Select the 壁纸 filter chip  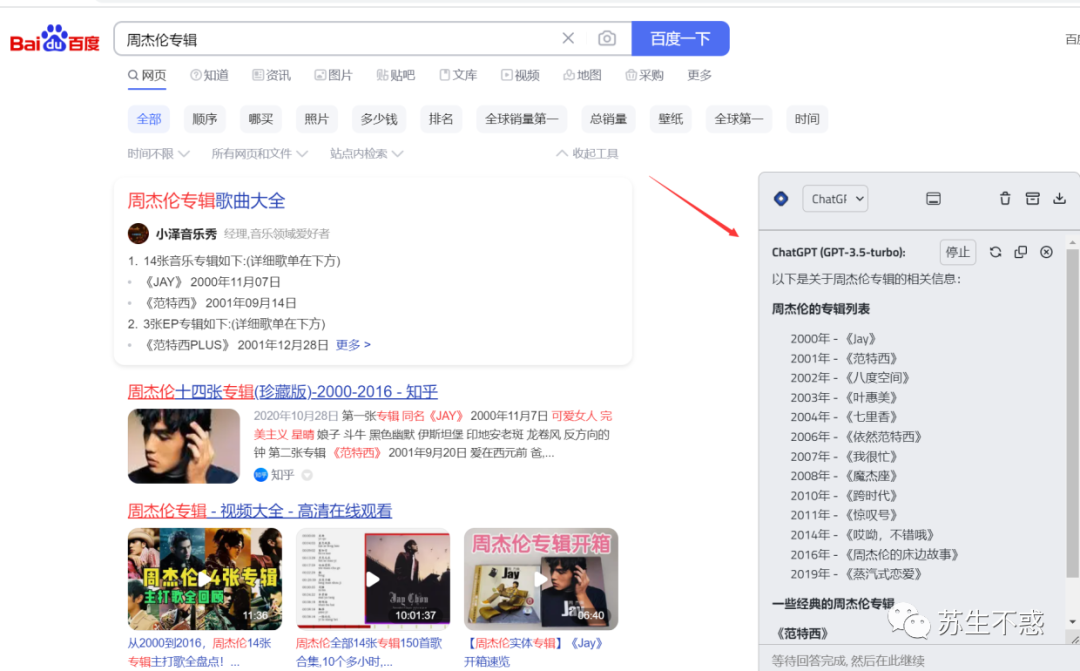670,119
